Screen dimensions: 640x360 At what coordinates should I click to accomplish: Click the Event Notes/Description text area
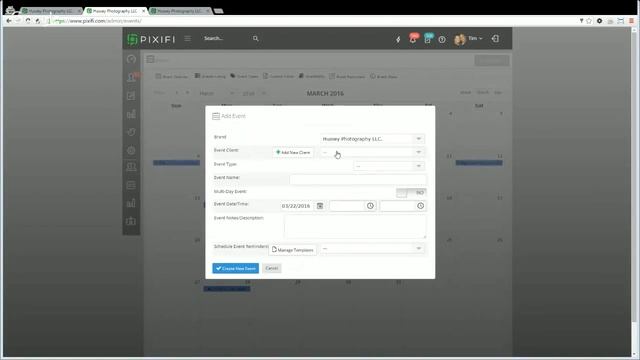(355, 226)
